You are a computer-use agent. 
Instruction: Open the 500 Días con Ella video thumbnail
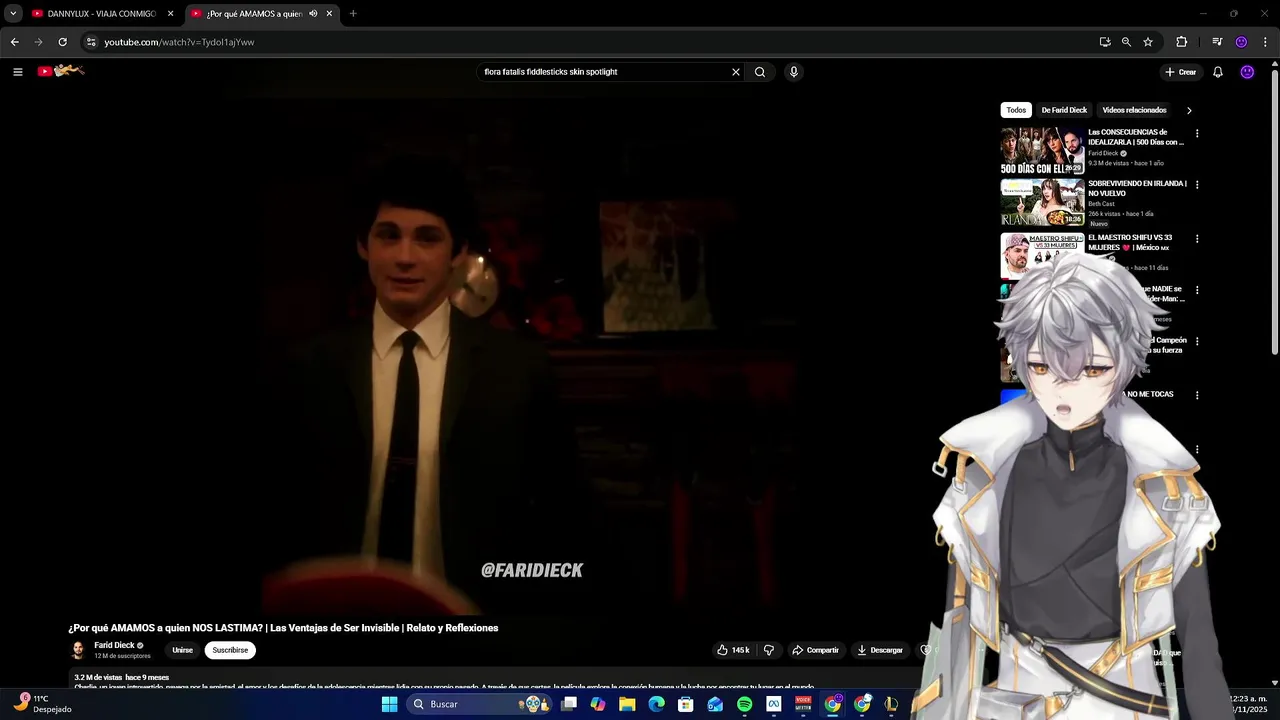[x=1042, y=151]
